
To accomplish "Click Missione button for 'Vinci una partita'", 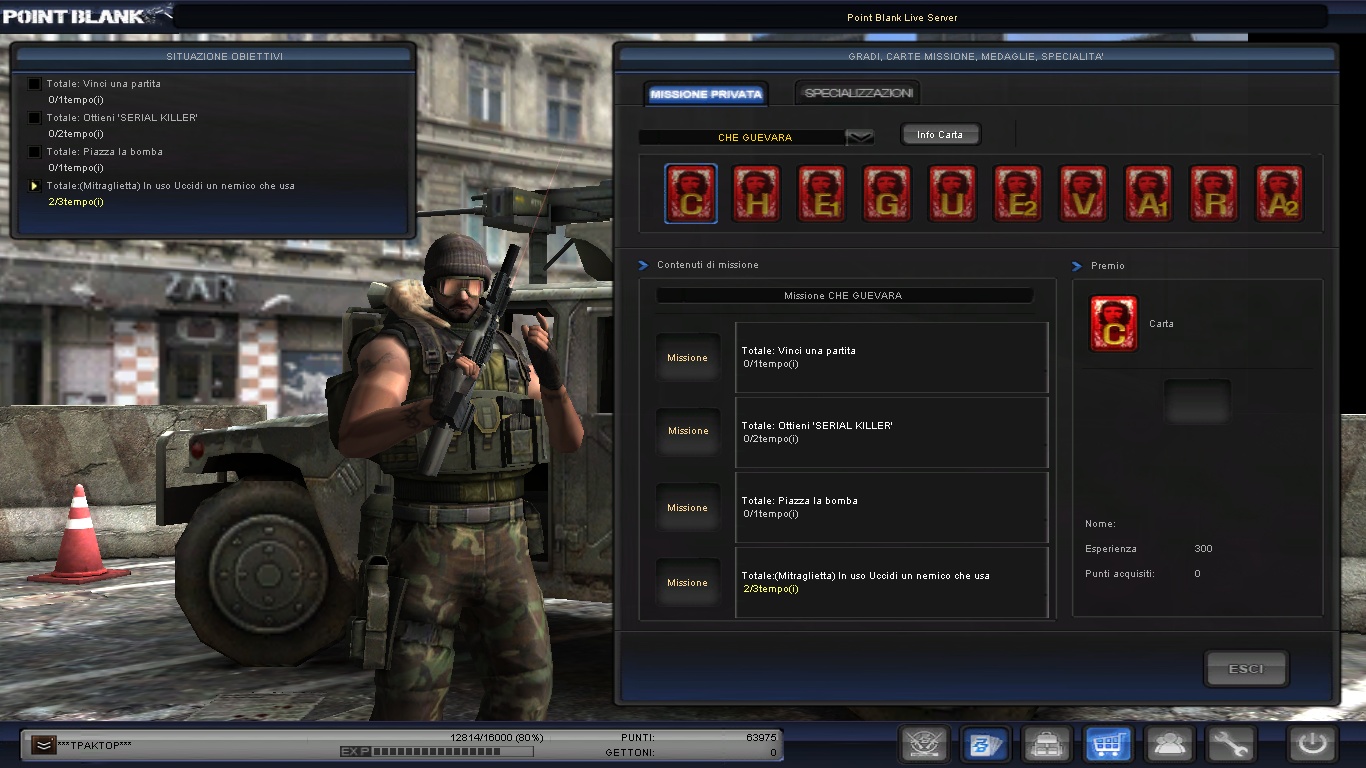I will point(688,357).
